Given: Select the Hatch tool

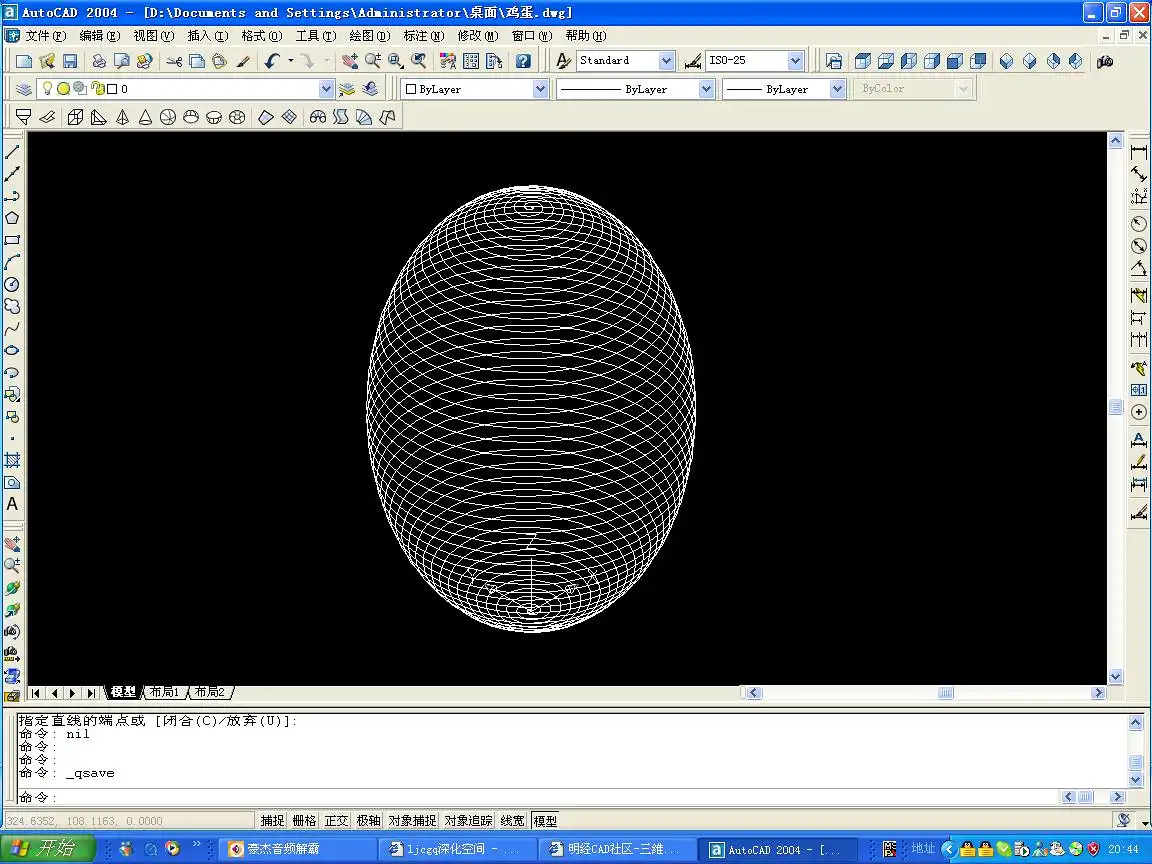Looking at the screenshot, I should (12, 461).
